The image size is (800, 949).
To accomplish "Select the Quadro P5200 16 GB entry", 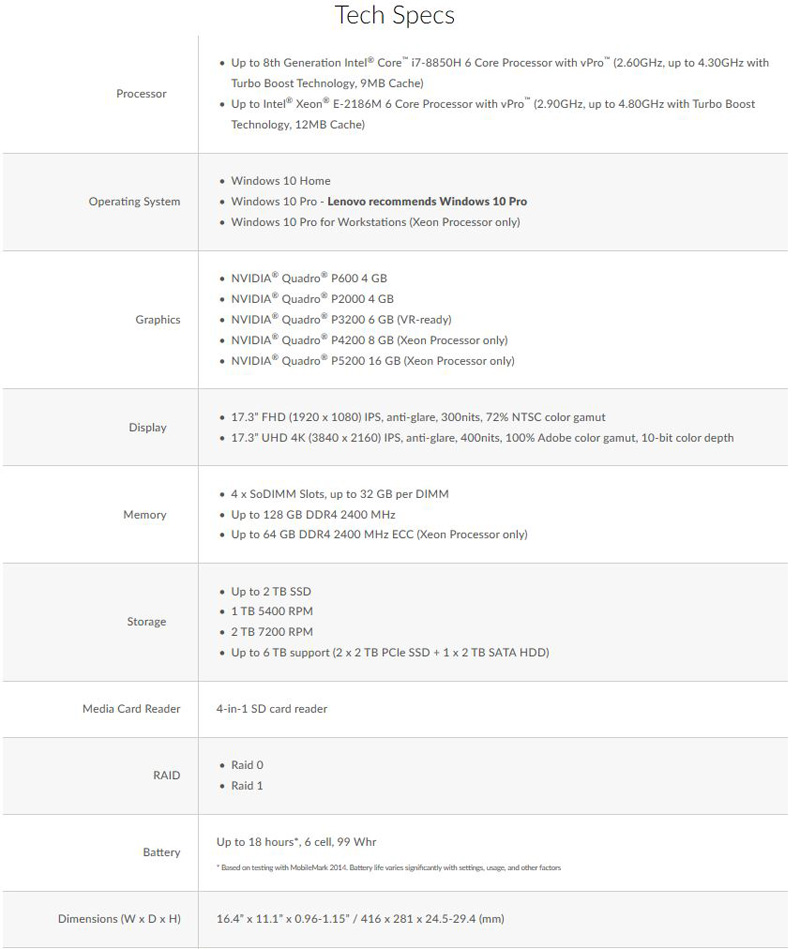I will tap(372, 361).
